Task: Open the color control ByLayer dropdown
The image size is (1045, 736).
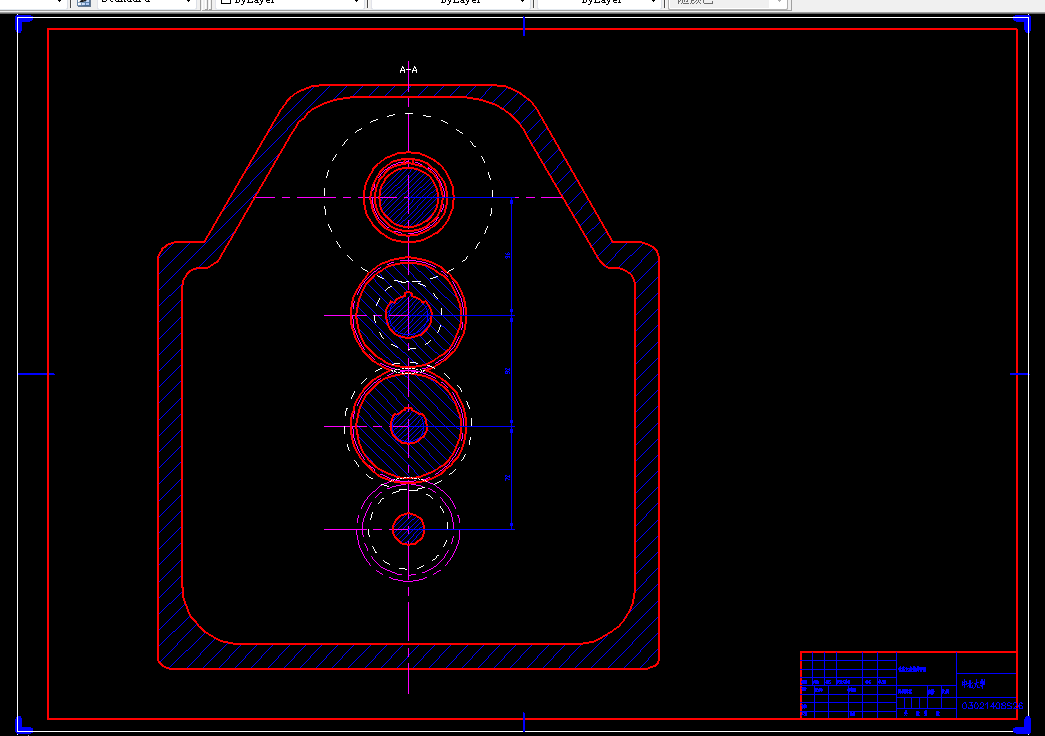Action: [289, 2]
